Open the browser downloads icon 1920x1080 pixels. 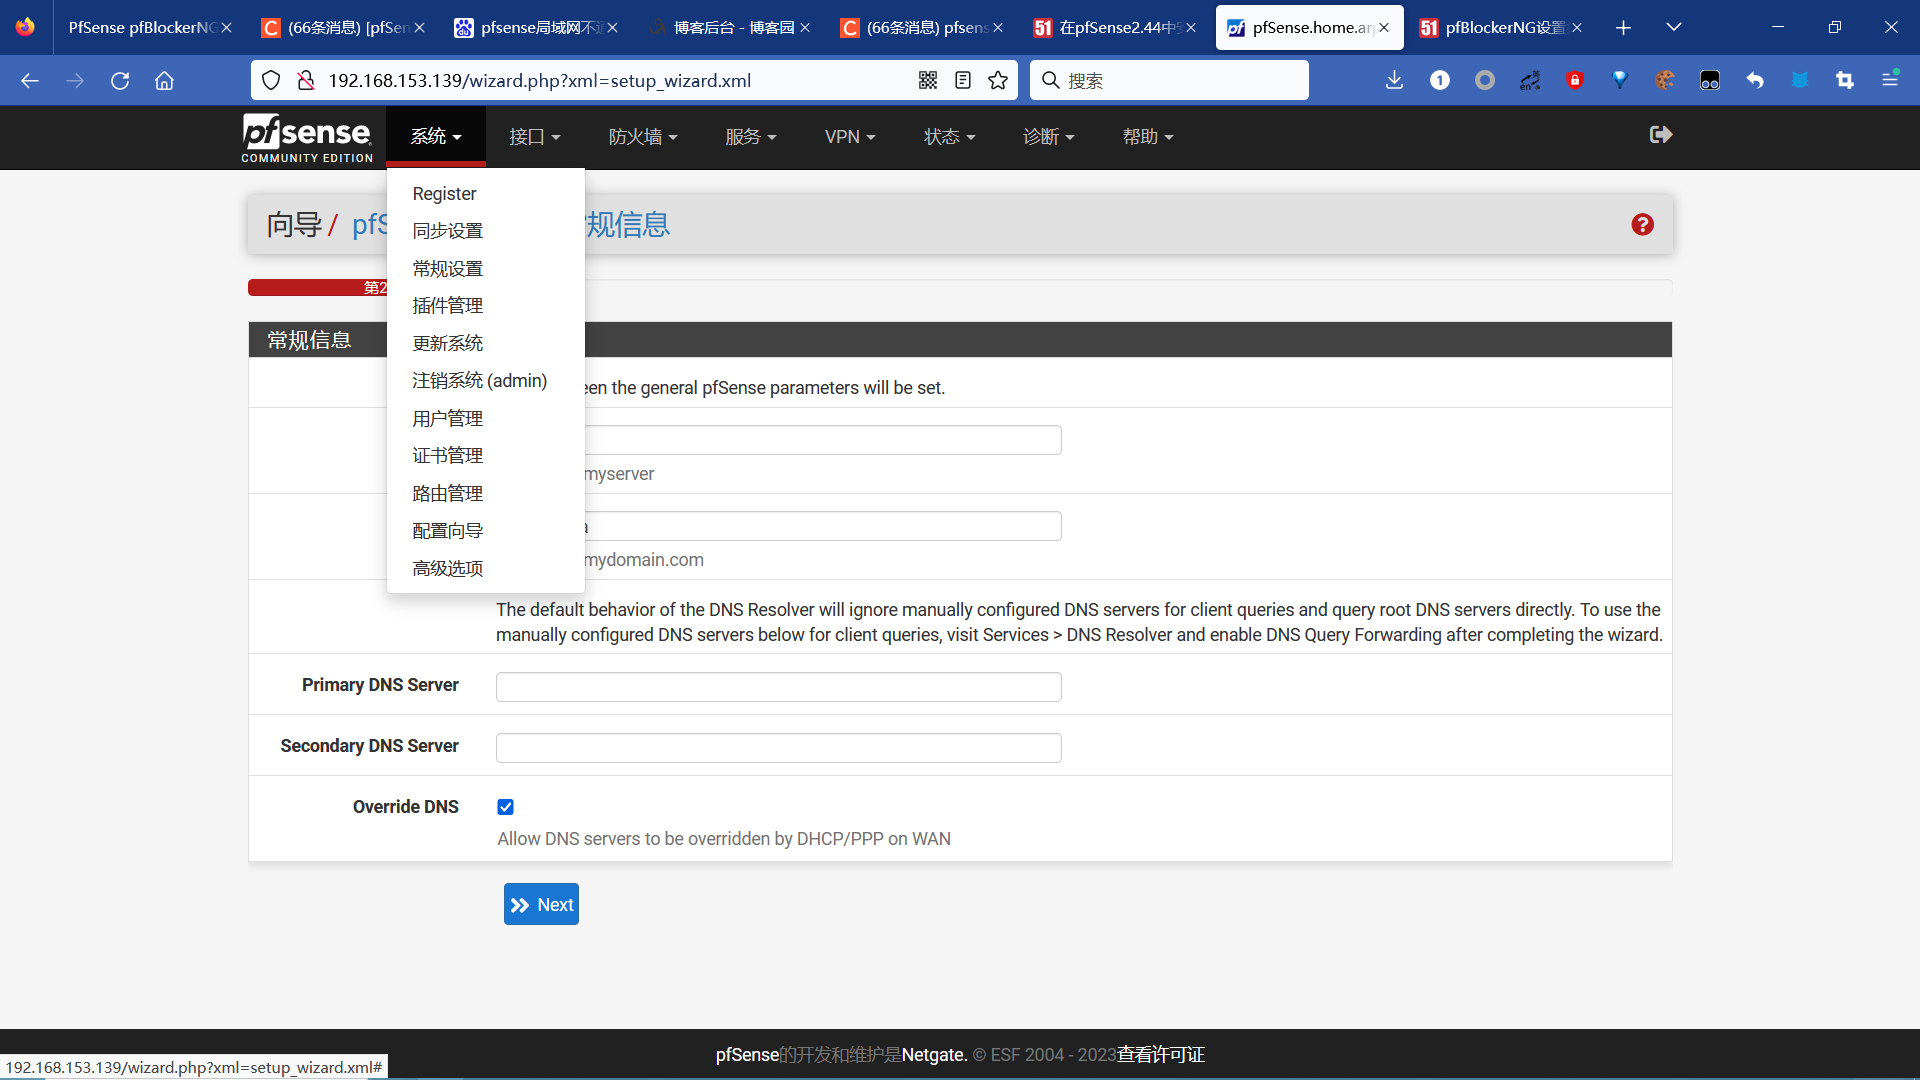pyautogui.click(x=1395, y=81)
